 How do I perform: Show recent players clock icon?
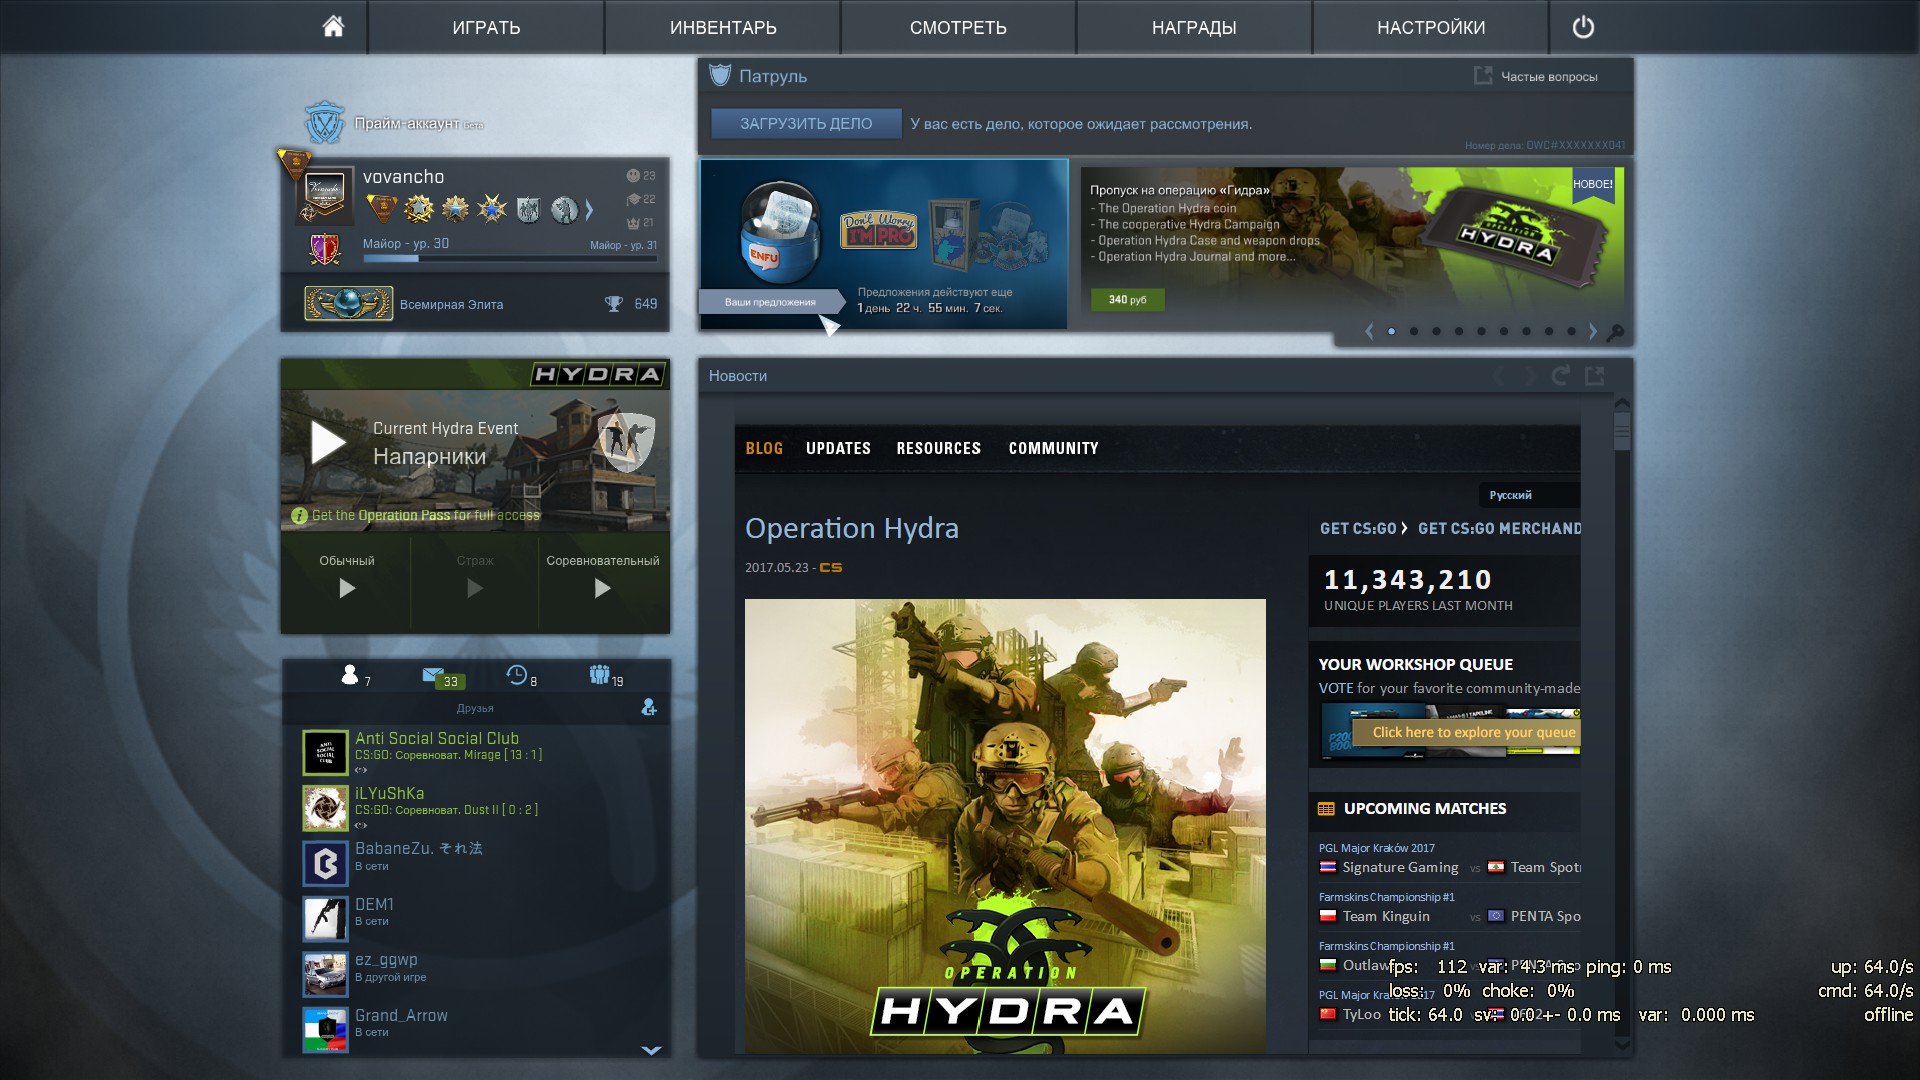tap(516, 676)
